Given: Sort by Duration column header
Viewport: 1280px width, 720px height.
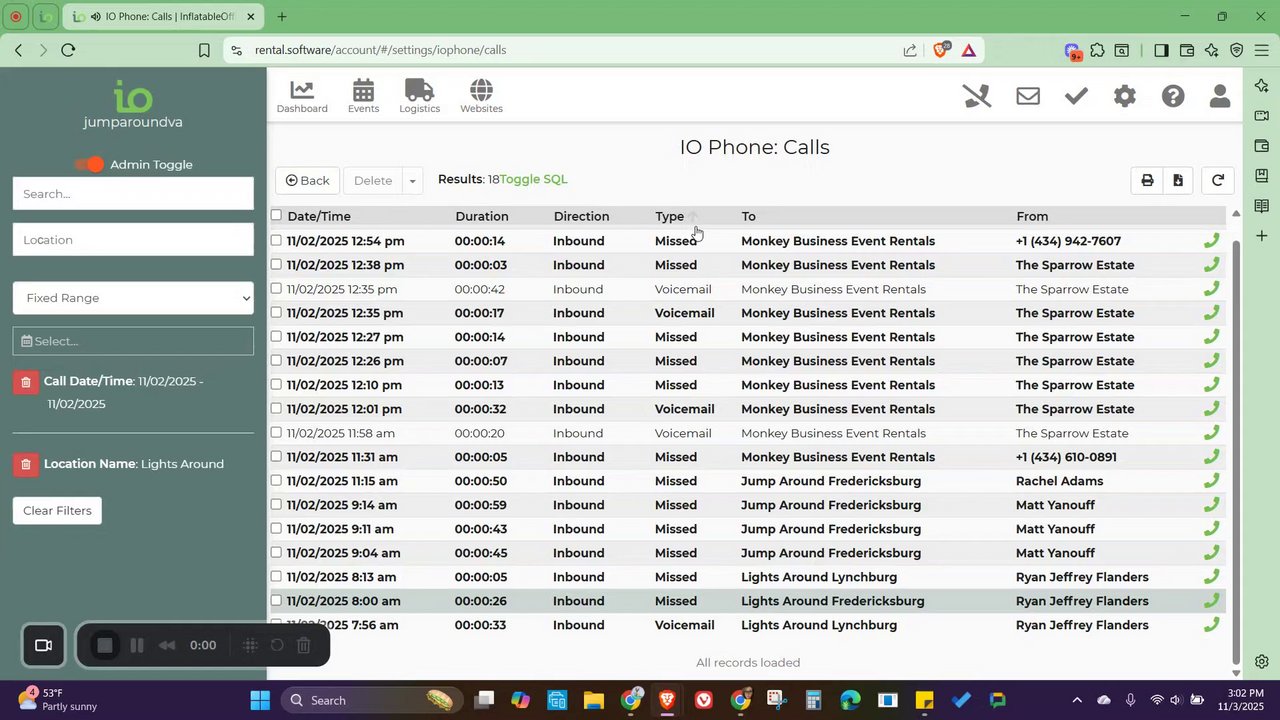Looking at the screenshot, I should click(482, 216).
